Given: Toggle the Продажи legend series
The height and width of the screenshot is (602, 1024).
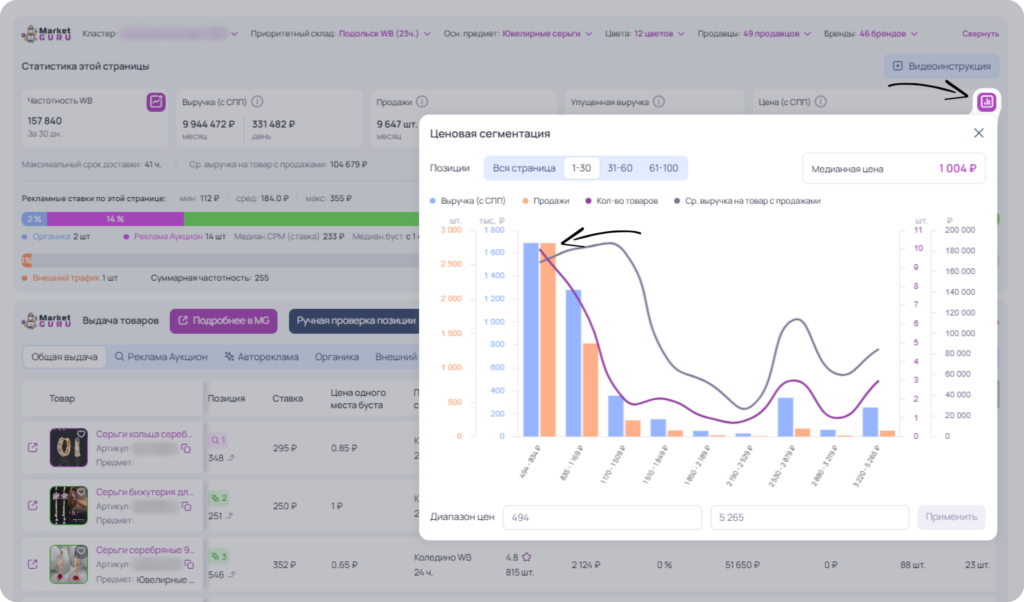Looking at the screenshot, I should [x=546, y=201].
